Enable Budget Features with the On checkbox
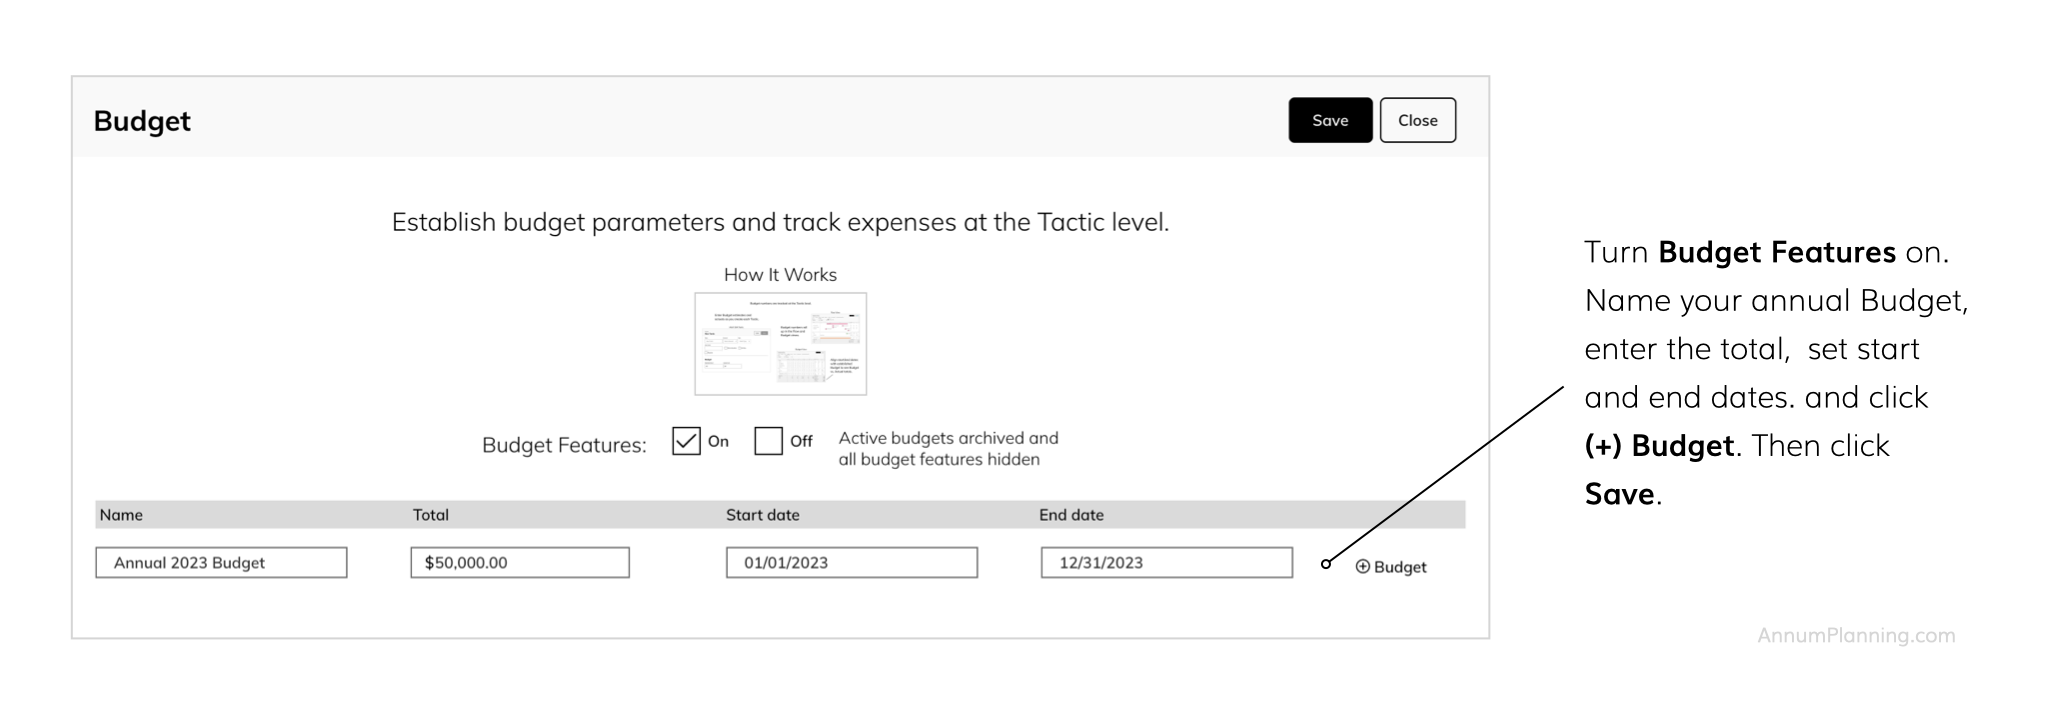 click(686, 441)
